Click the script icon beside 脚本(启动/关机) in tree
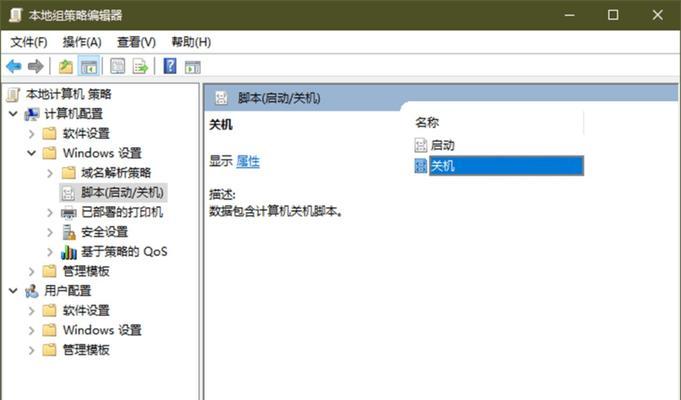The image size is (681, 400). 68,193
